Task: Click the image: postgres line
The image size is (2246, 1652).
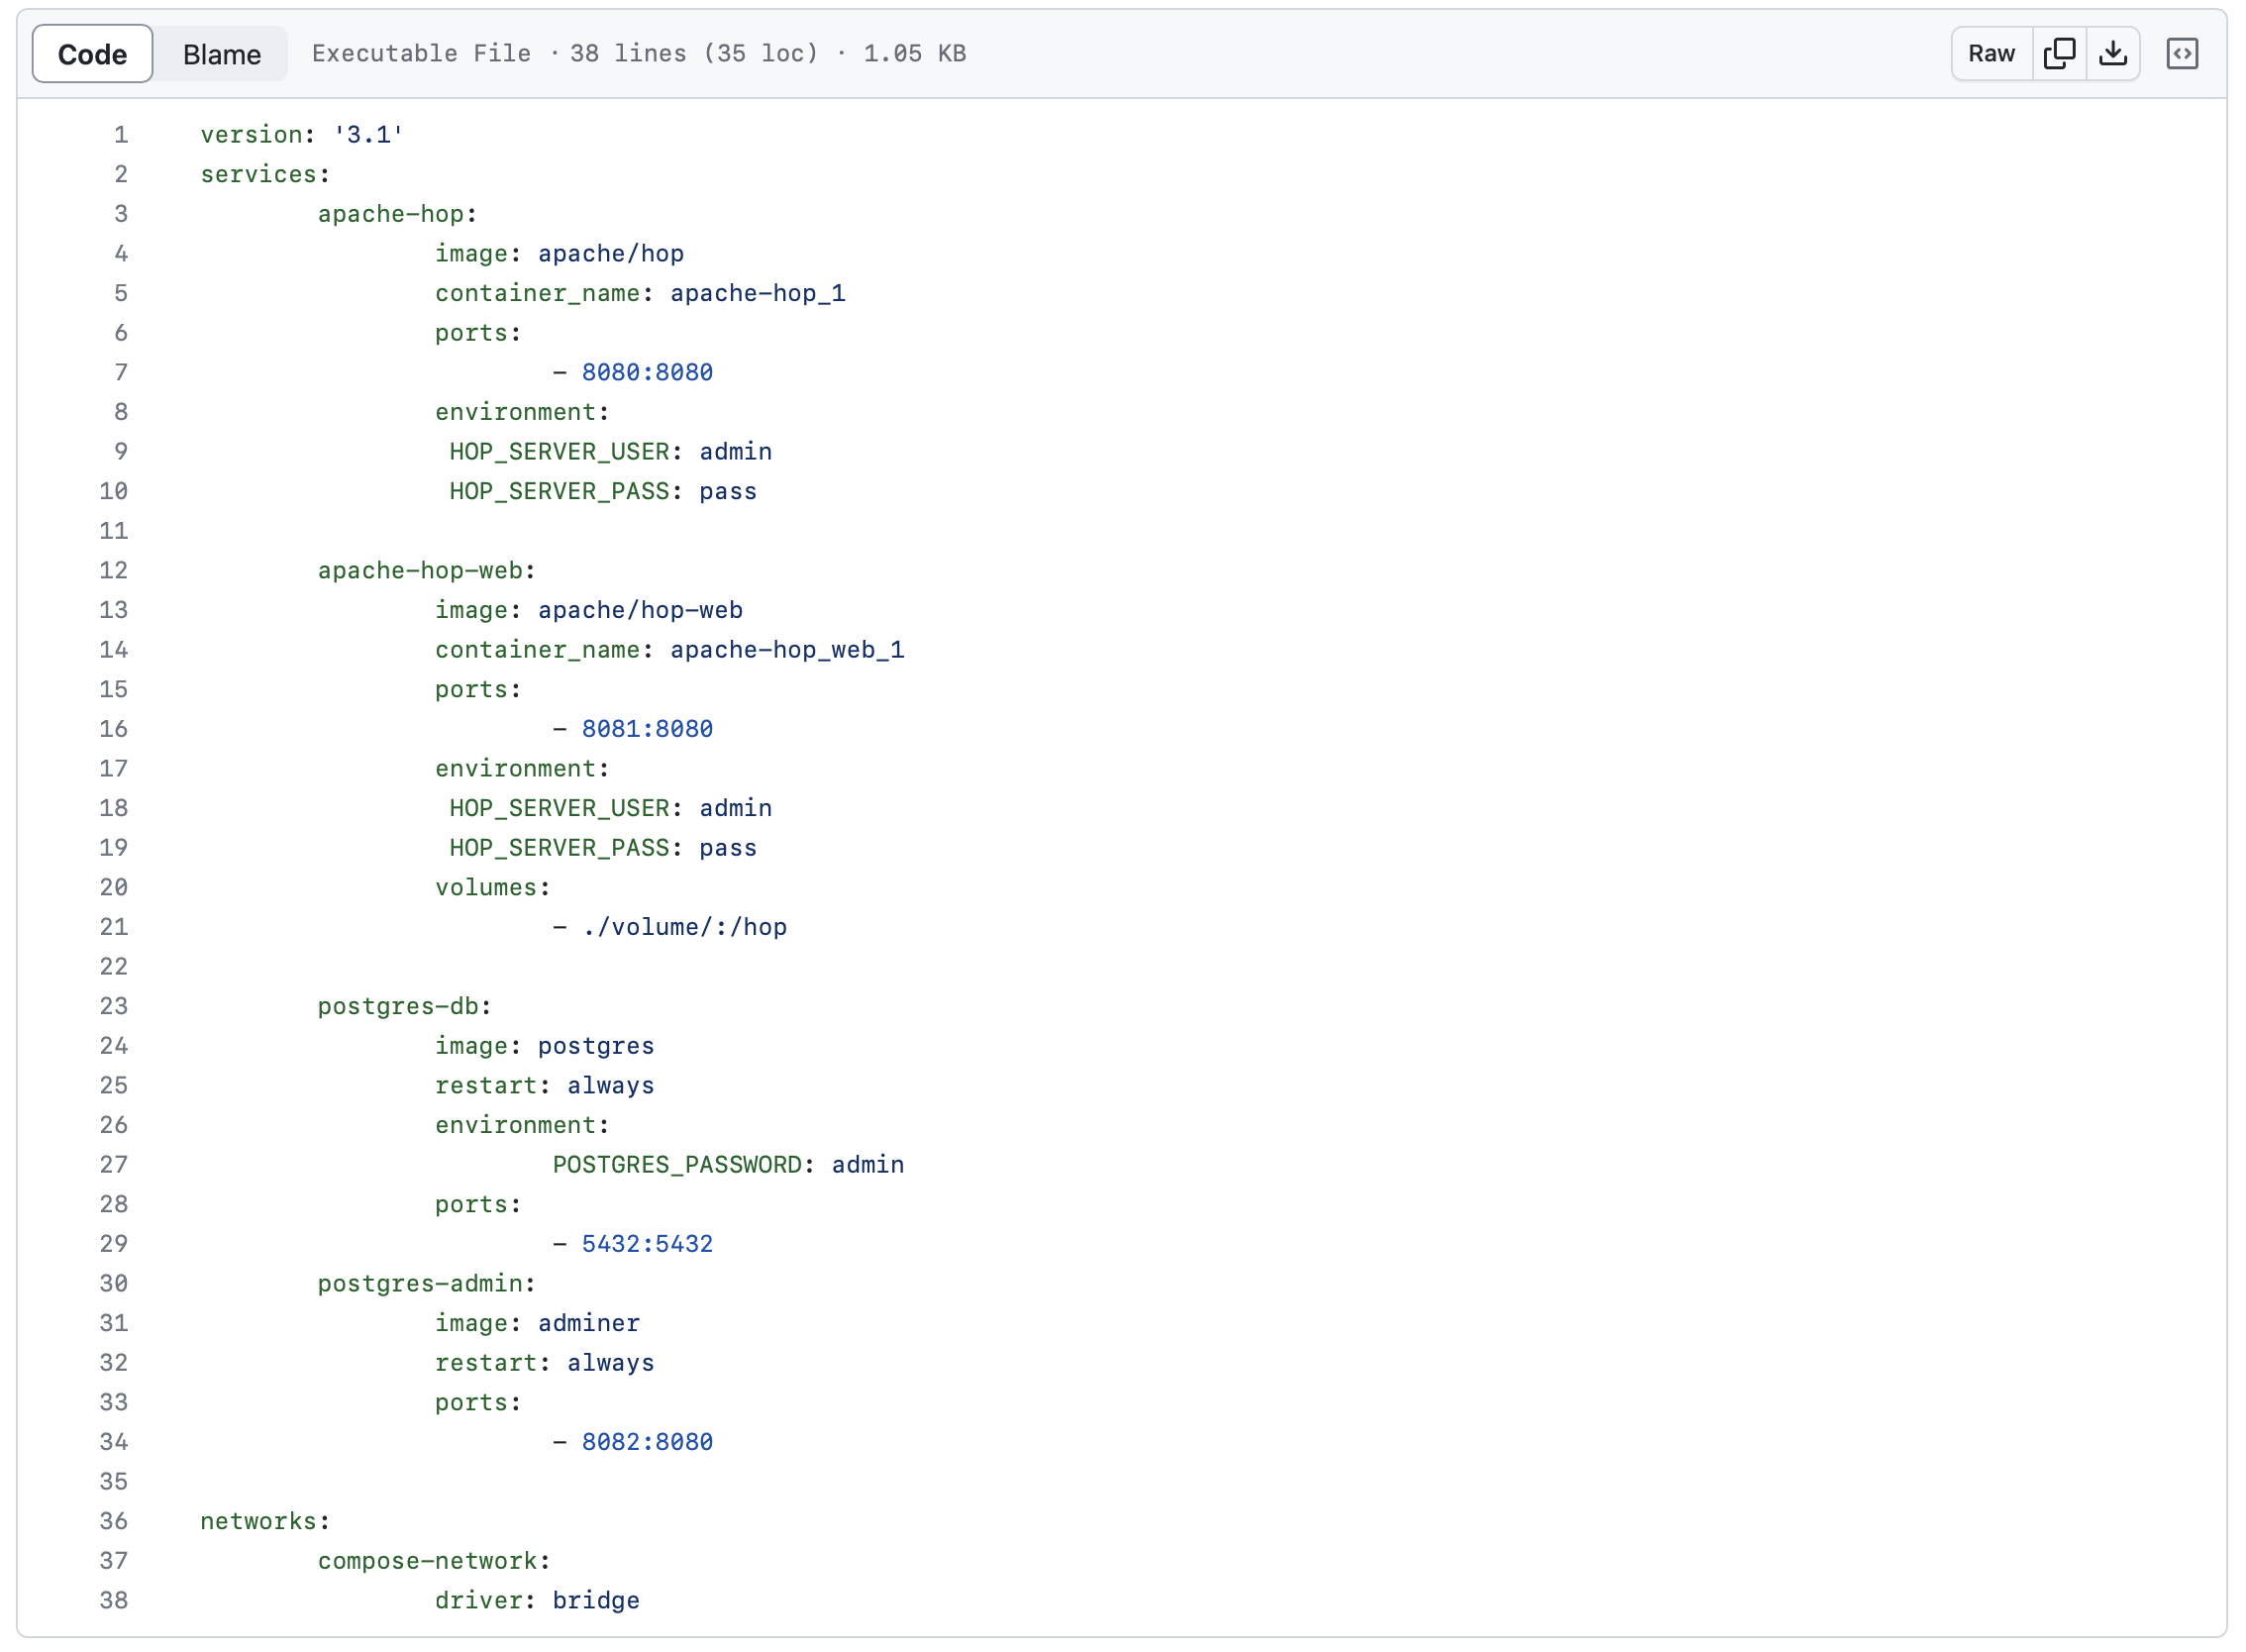Action: (544, 1046)
